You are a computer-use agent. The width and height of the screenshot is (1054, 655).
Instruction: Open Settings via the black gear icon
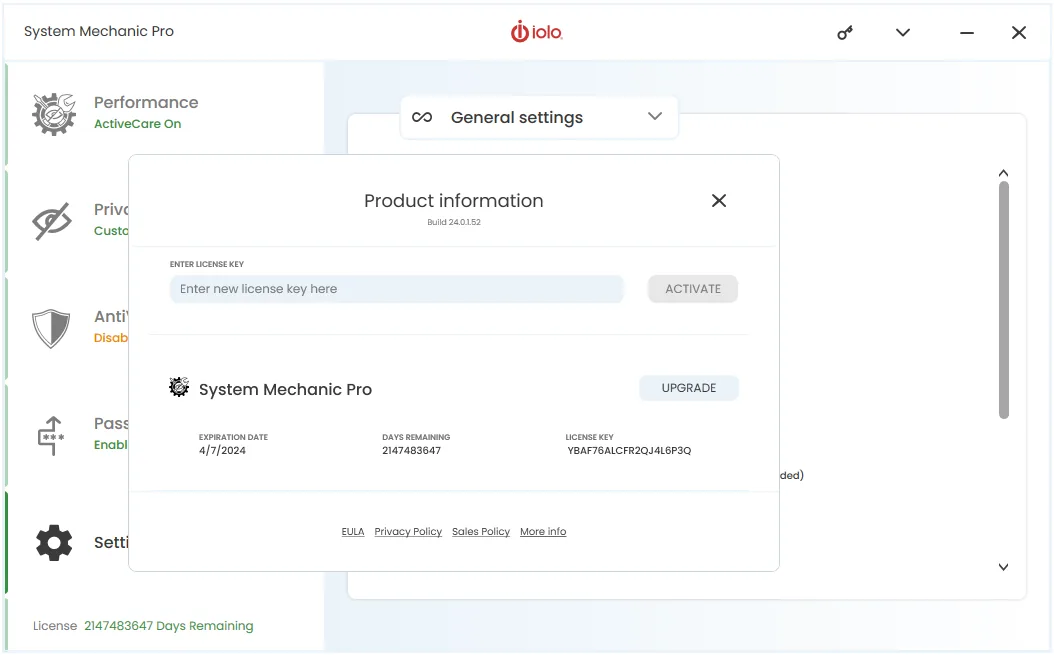pyautogui.click(x=54, y=543)
